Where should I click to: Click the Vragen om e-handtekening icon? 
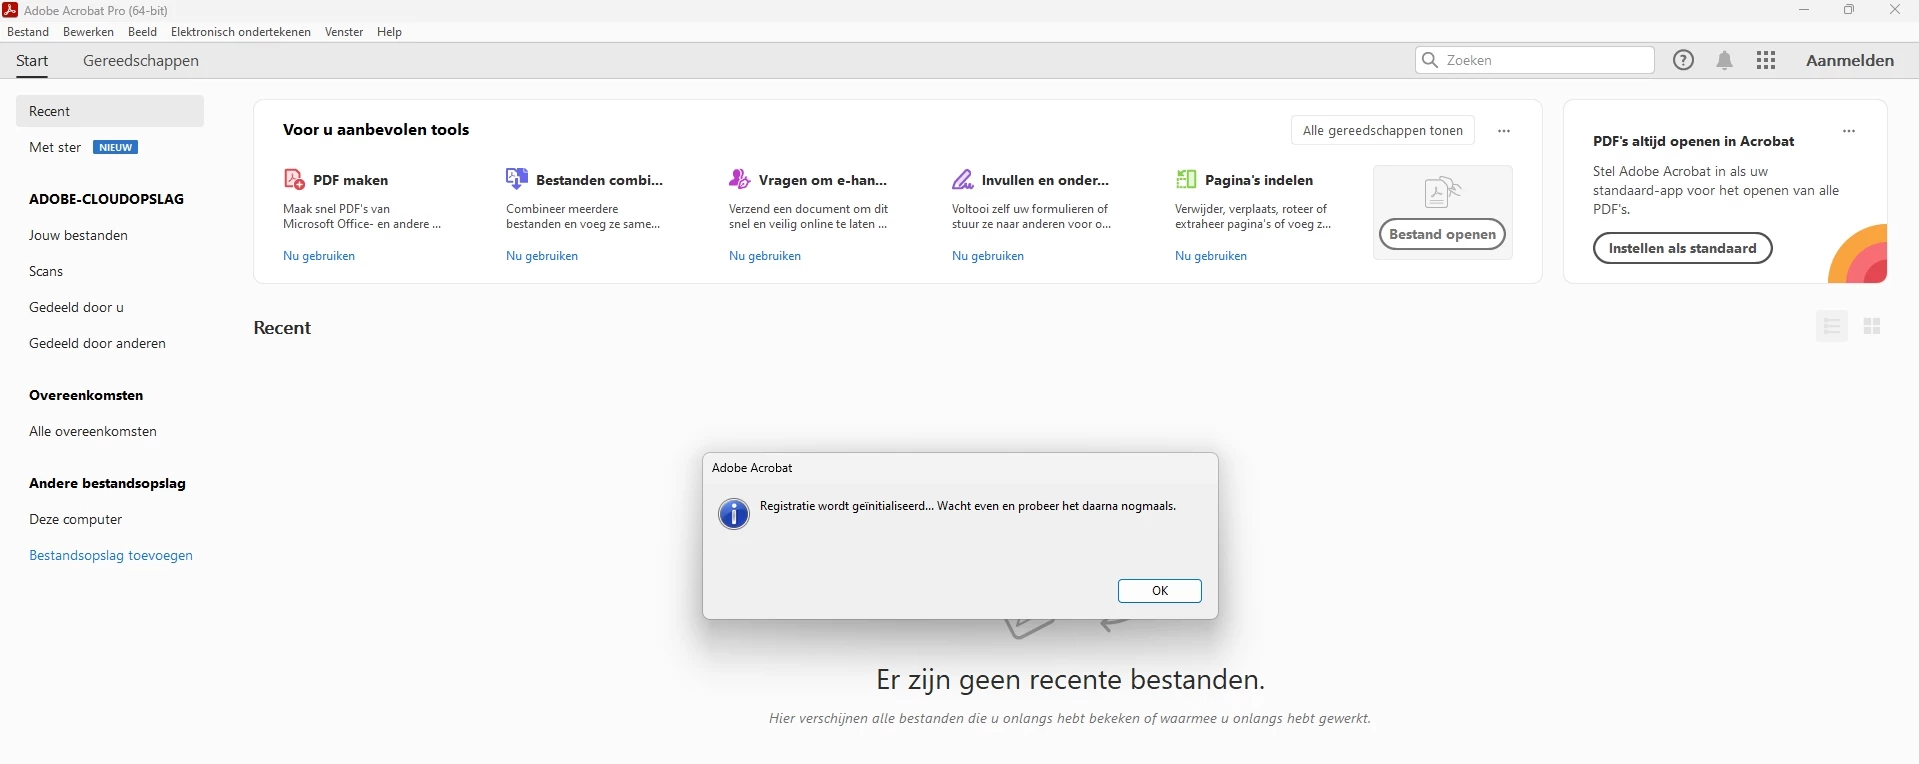point(740,180)
